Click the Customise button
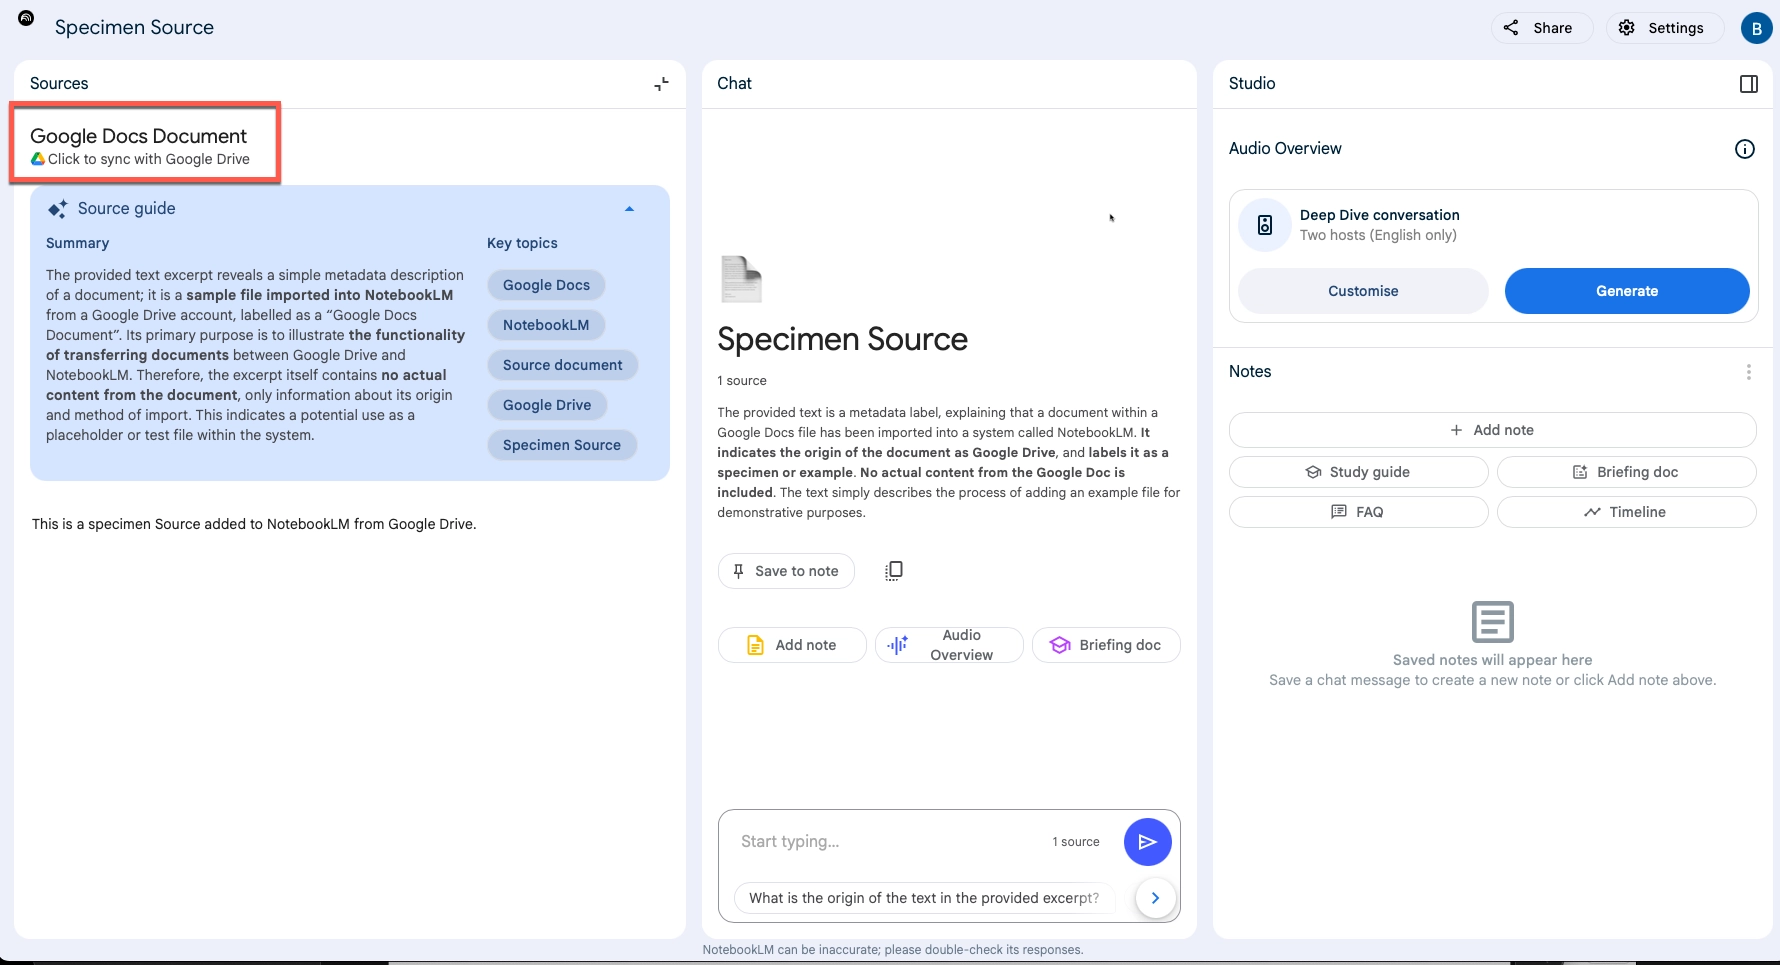Viewport: 1780px width, 965px height. pos(1363,291)
